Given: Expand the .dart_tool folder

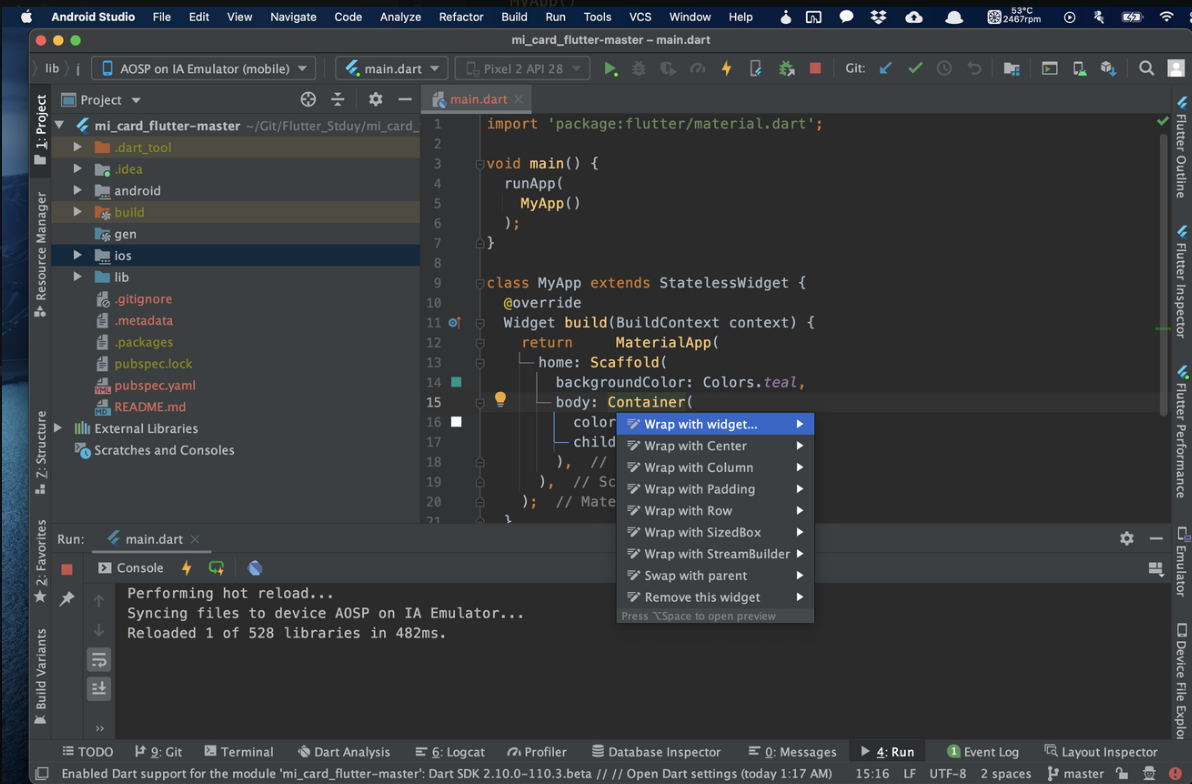Looking at the screenshot, I should coord(78,147).
